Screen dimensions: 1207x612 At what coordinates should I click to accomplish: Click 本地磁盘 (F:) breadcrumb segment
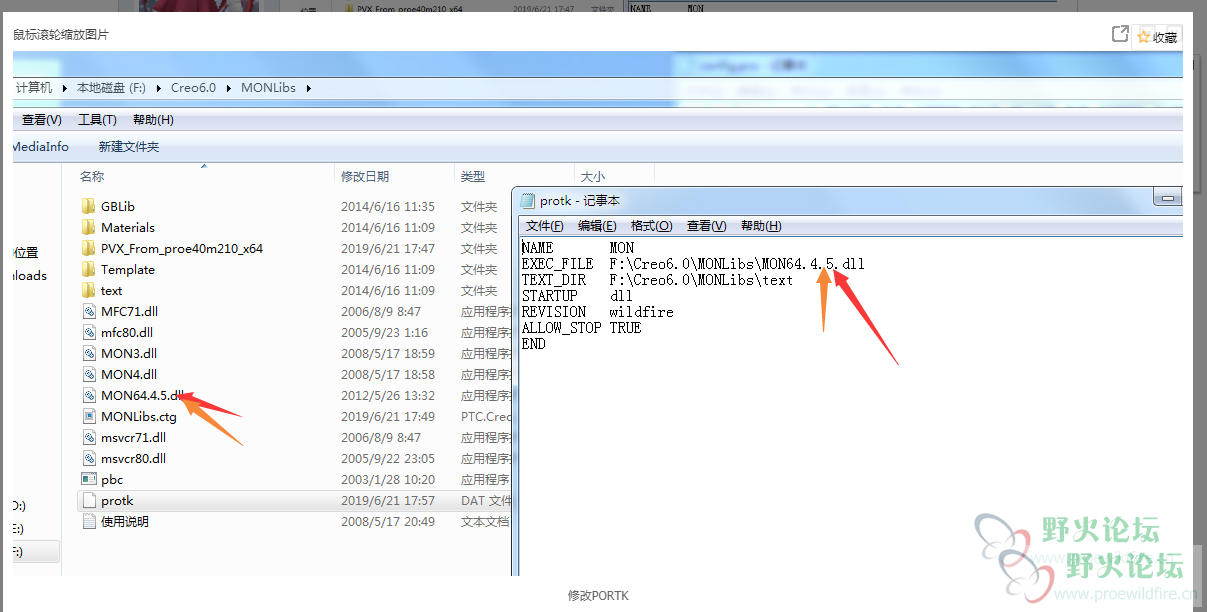click(112, 88)
